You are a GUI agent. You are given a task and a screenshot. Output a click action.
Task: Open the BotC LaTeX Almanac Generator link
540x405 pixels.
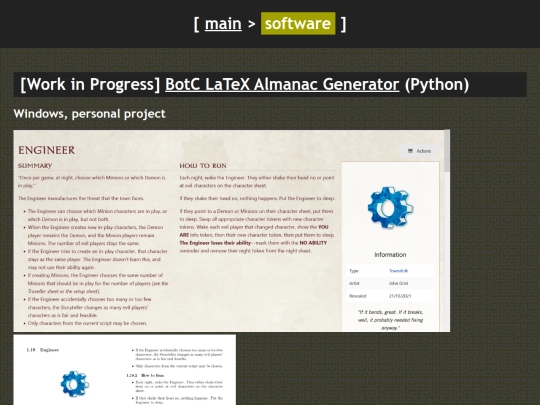[282, 84]
